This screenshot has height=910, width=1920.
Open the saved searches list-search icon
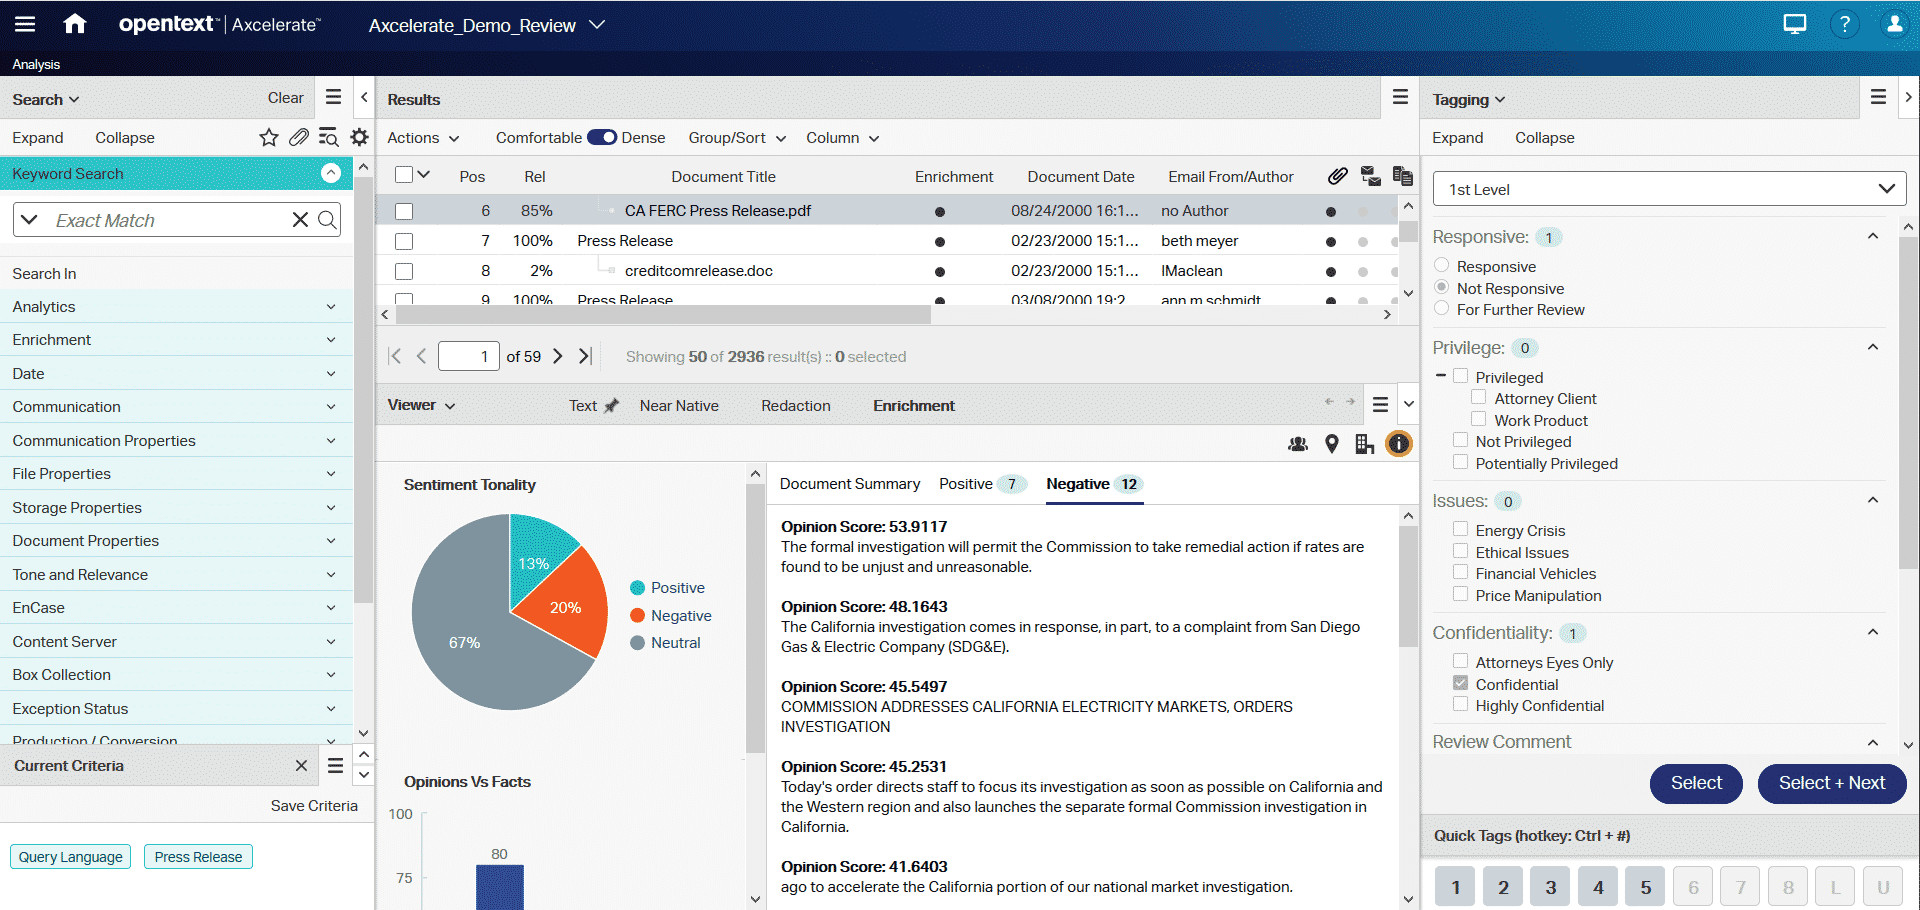pyautogui.click(x=328, y=137)
